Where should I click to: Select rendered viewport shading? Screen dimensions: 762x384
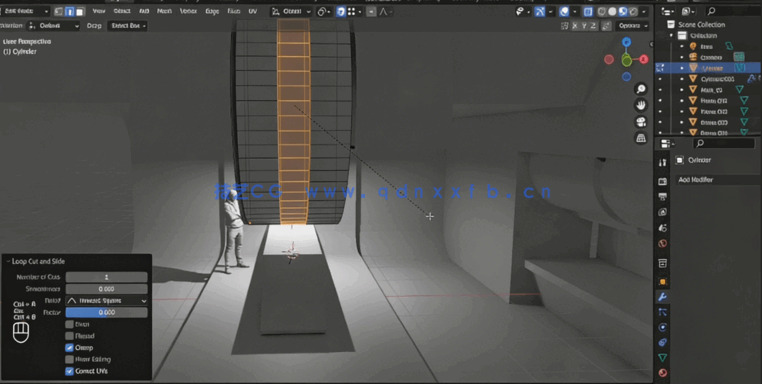(x=633, y=11)
